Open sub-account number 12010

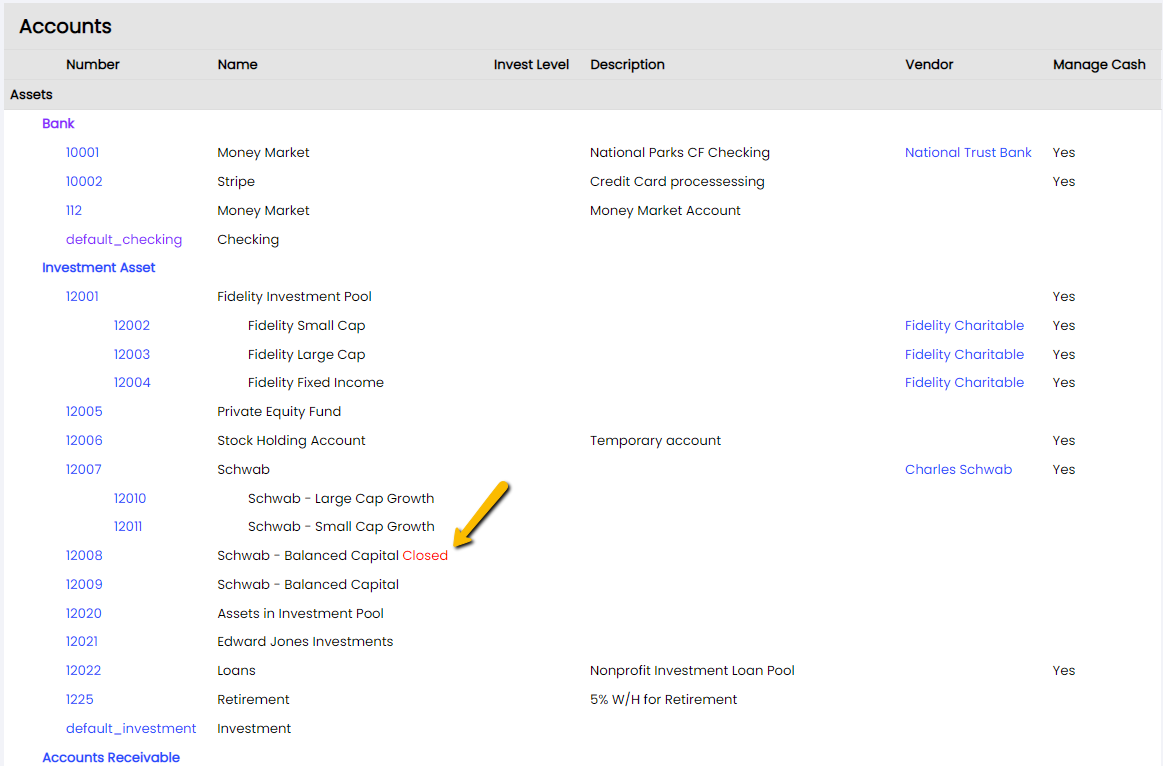[x=130, y=498]
